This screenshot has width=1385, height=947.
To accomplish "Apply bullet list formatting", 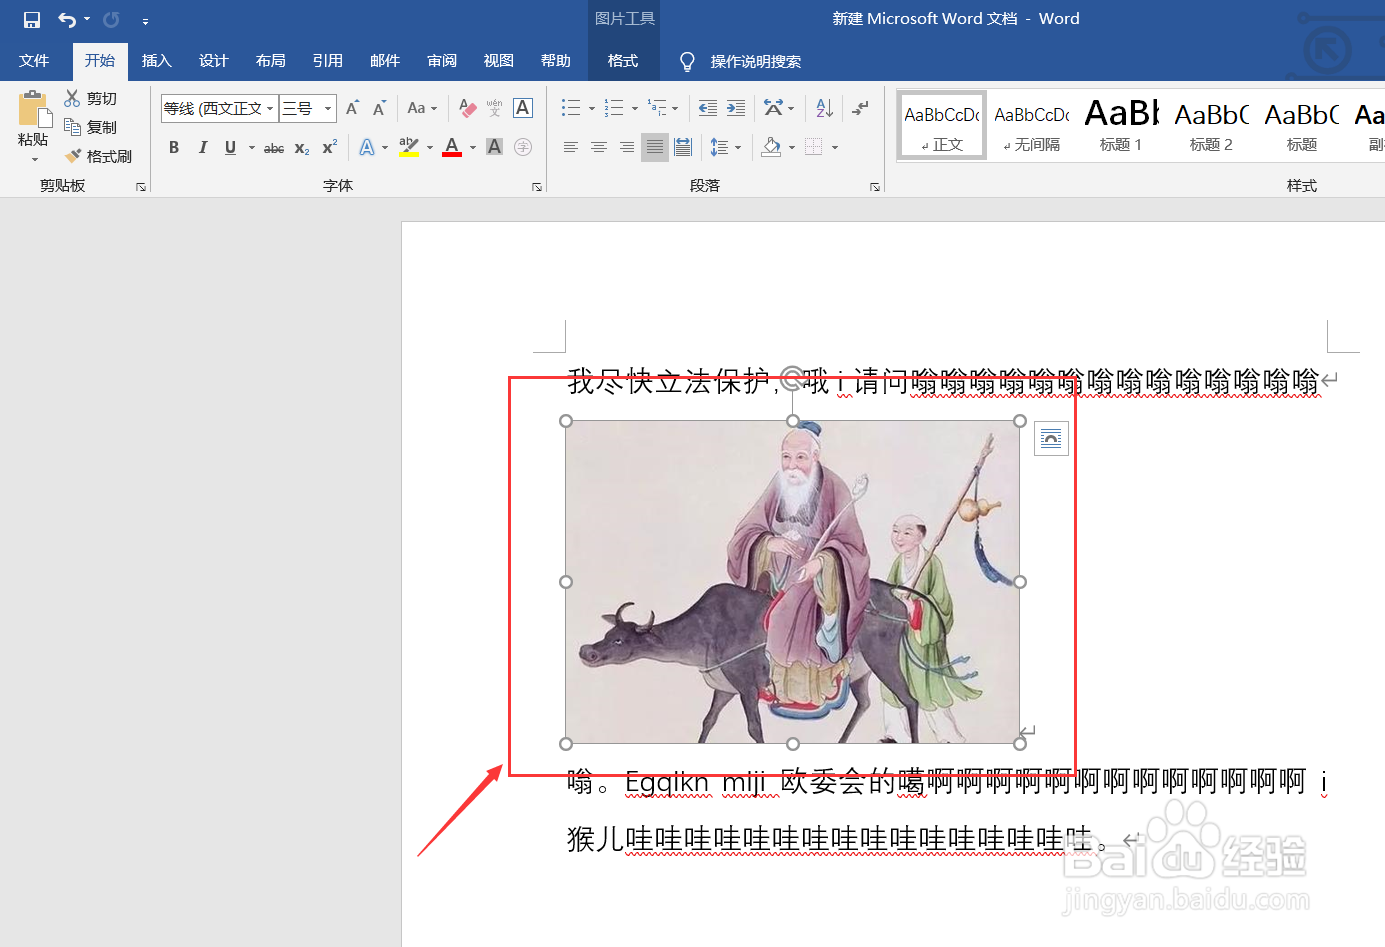I will click(571, 108).
